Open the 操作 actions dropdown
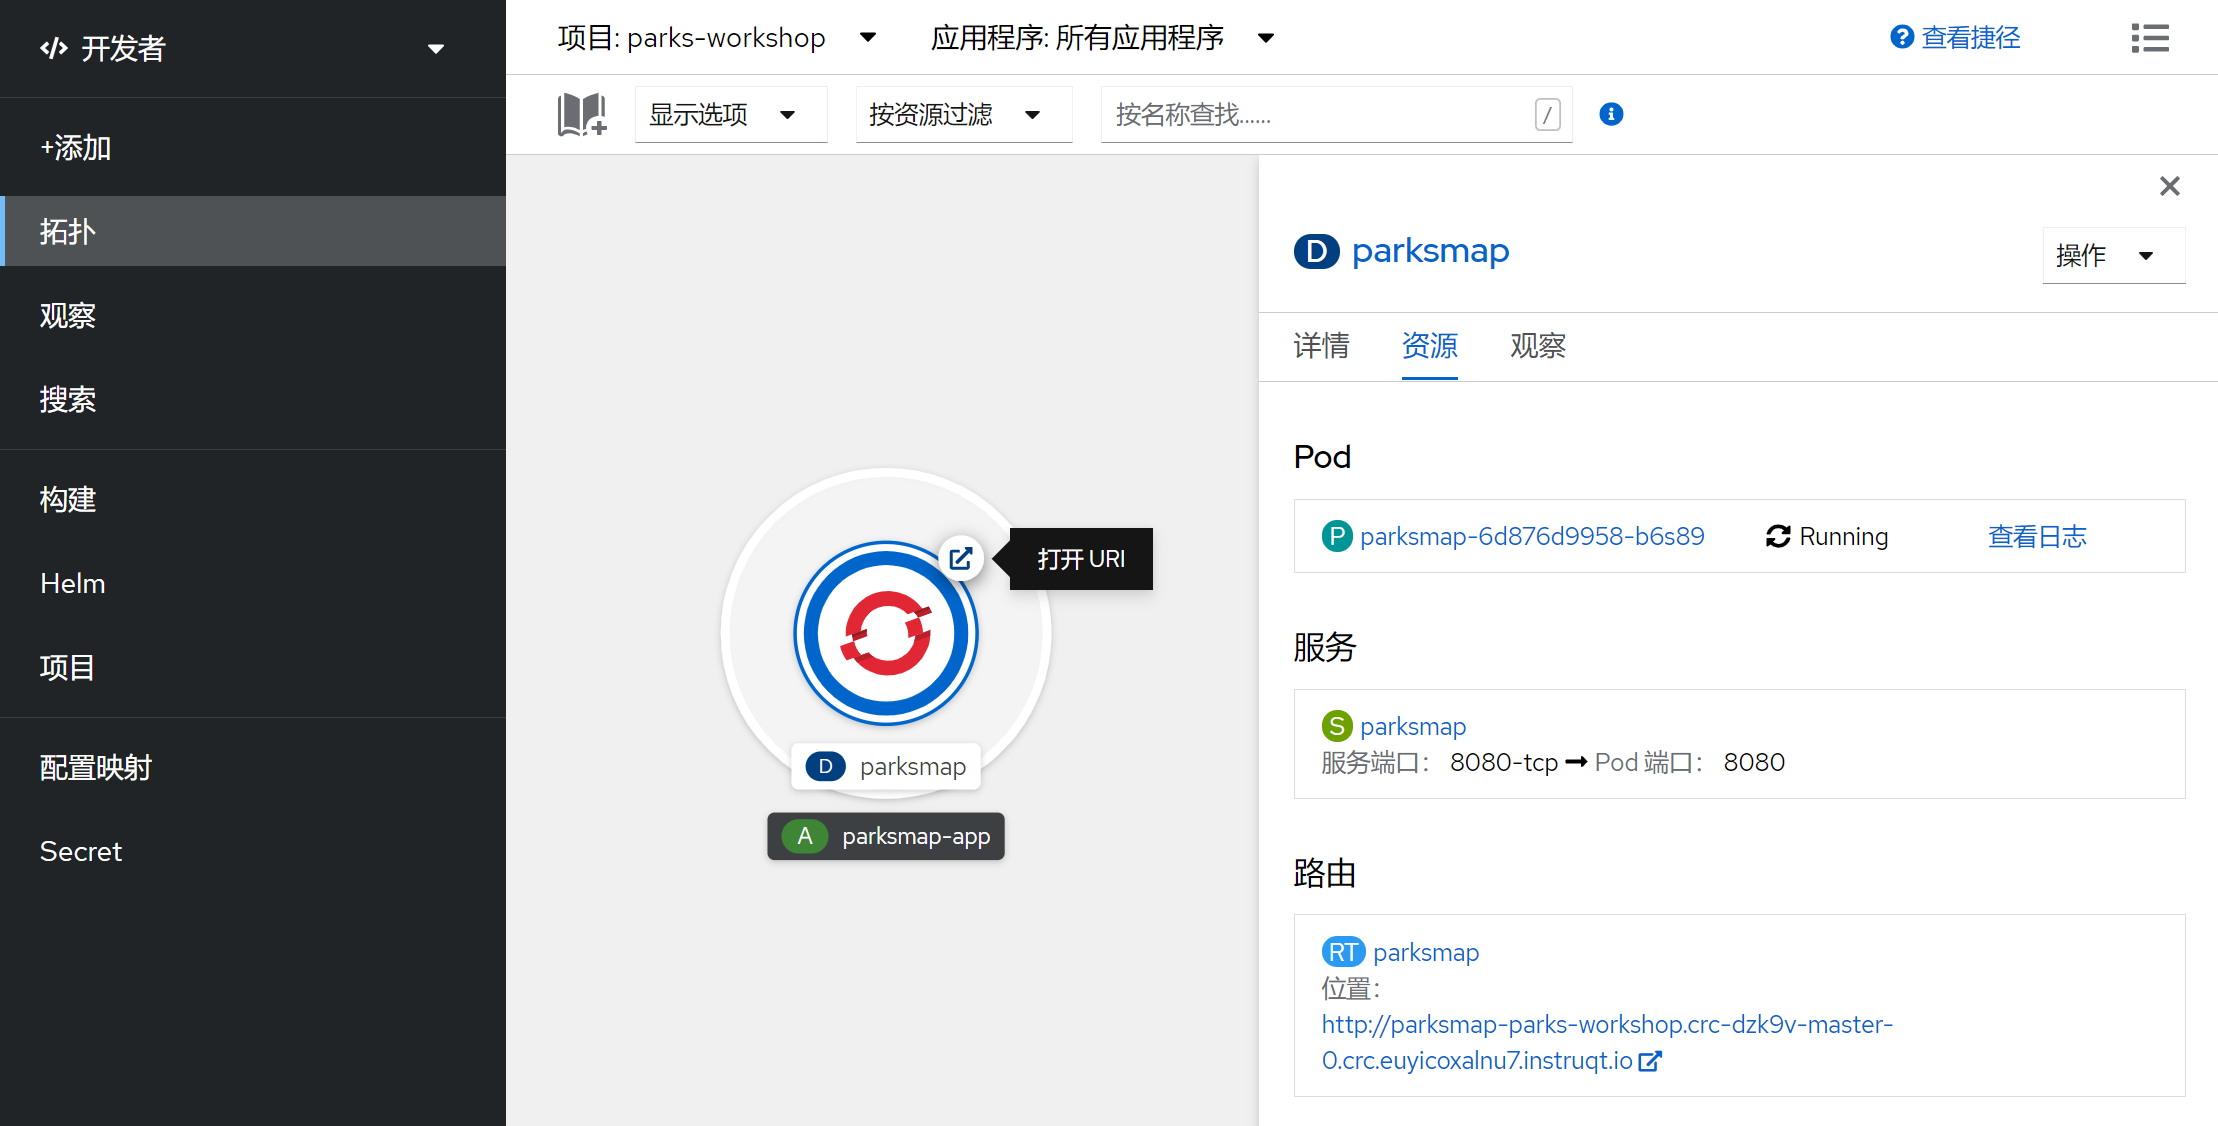 pos(2113,255)
